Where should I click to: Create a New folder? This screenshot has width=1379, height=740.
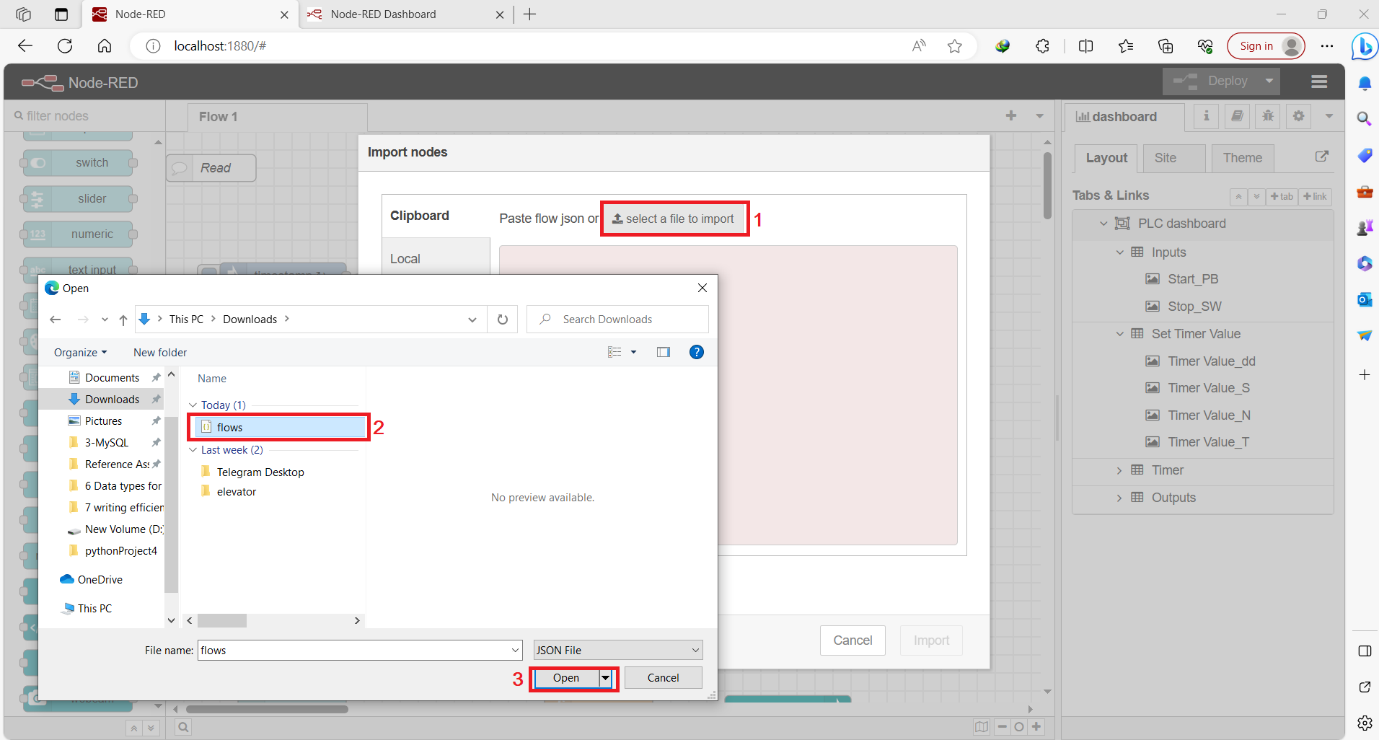[x=160, y=352]
